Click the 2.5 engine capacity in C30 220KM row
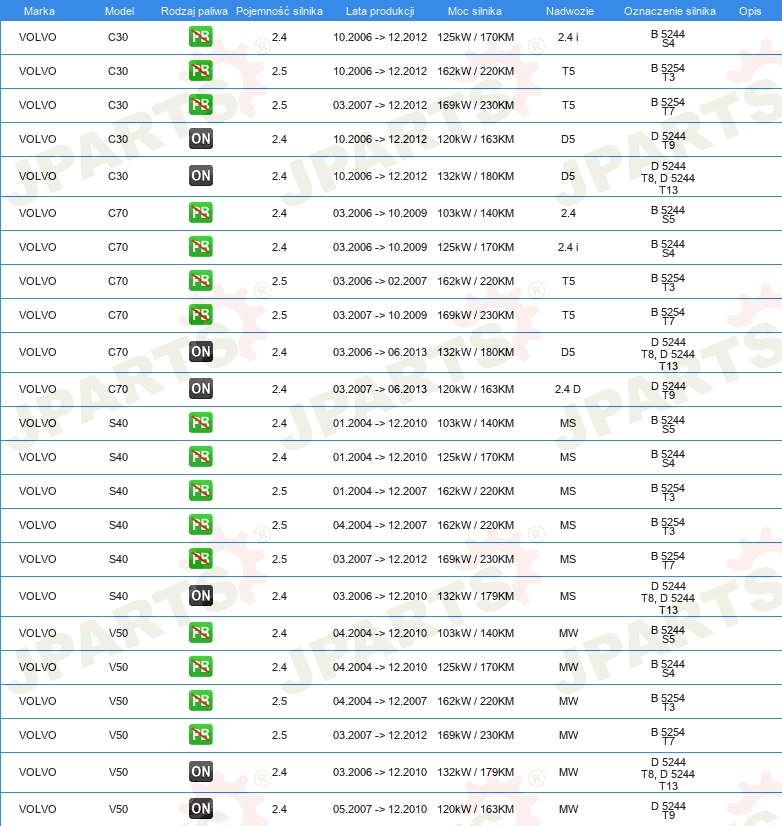 (x=279, y=71)
